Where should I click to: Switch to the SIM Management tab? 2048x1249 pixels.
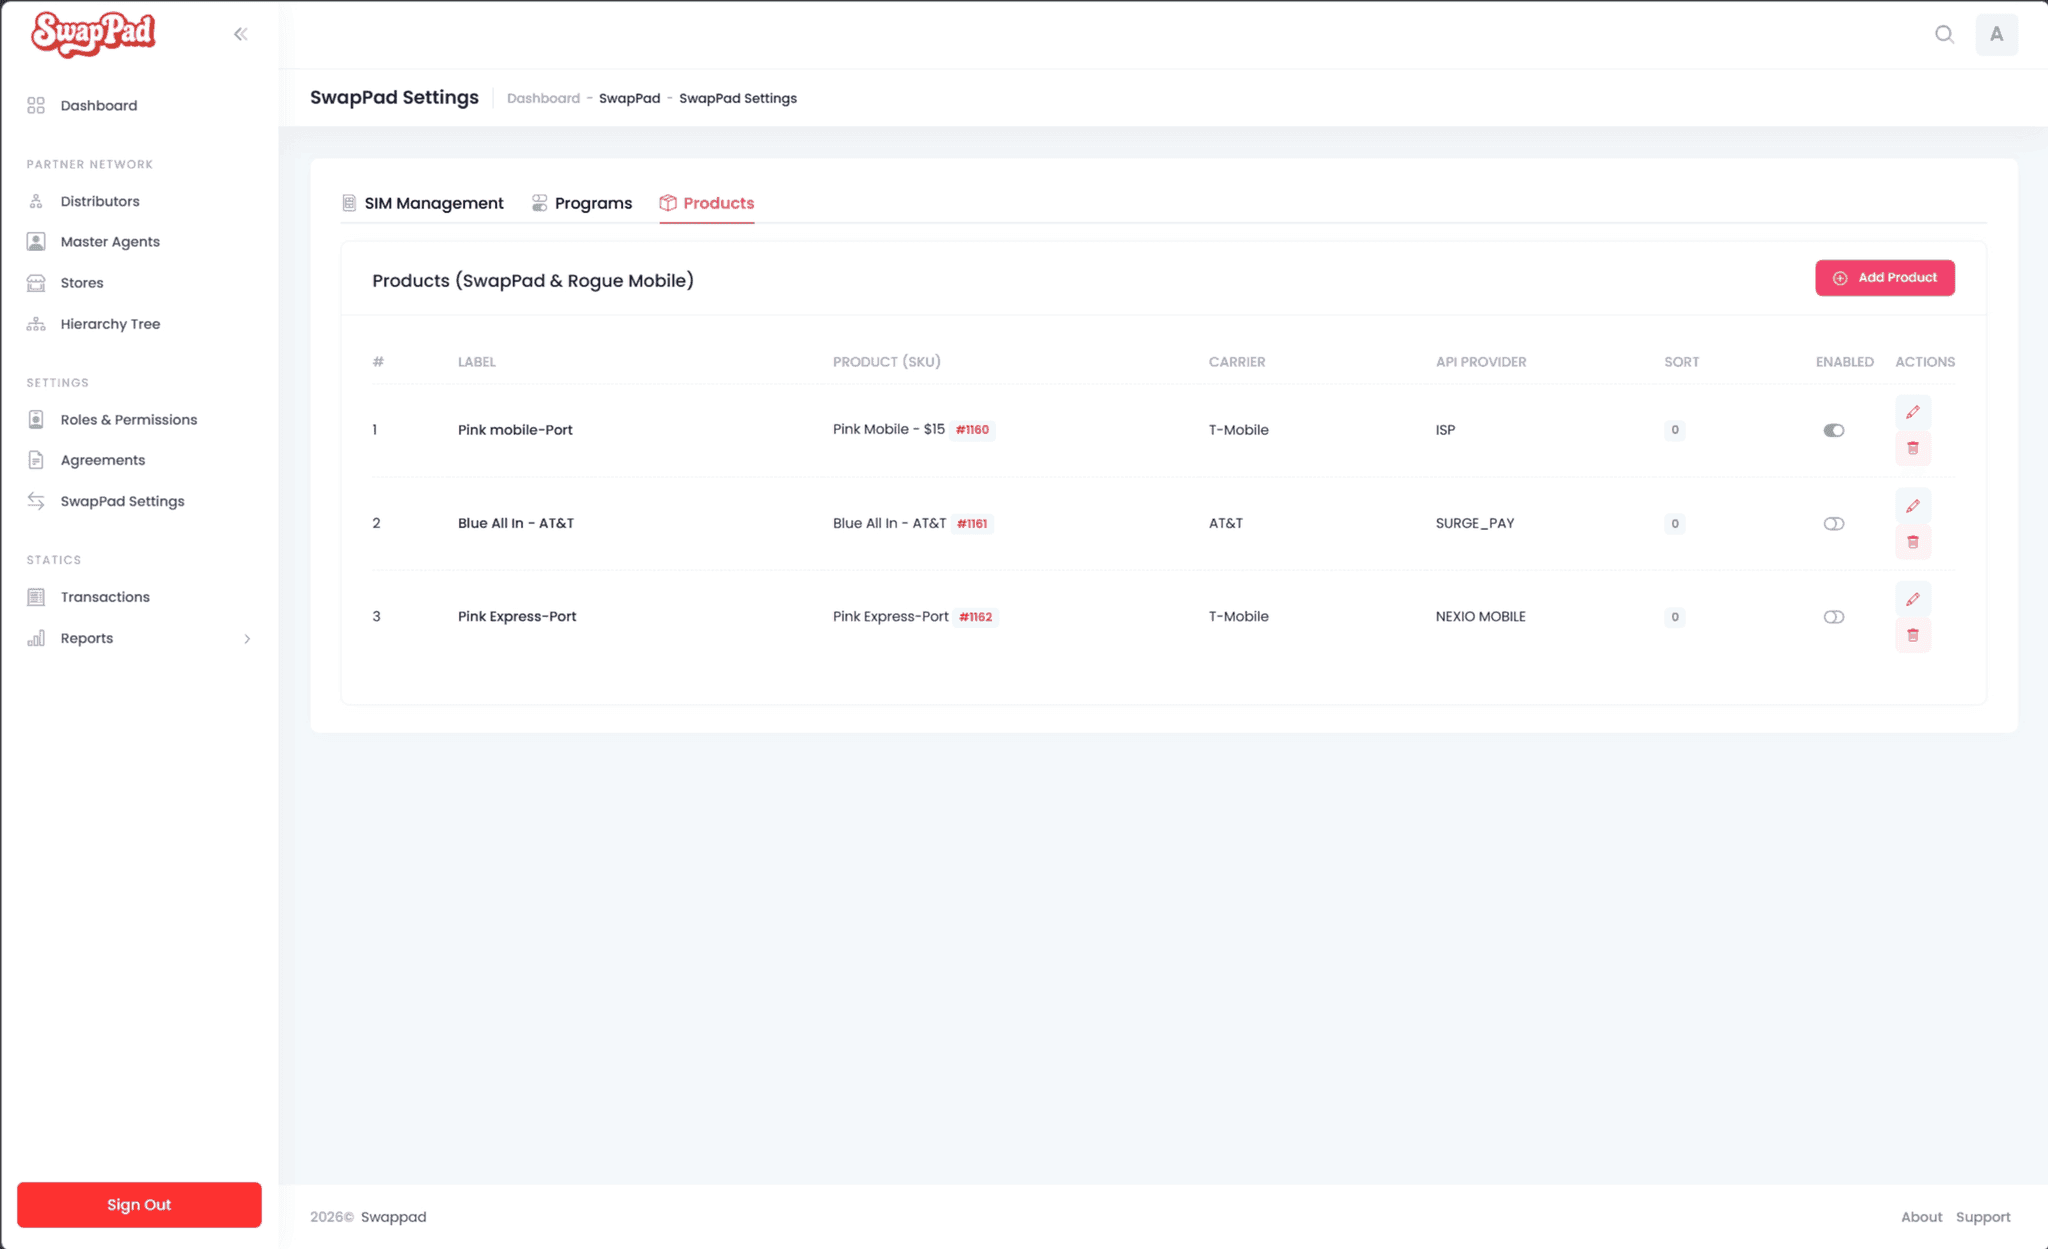tap(423, 203)
